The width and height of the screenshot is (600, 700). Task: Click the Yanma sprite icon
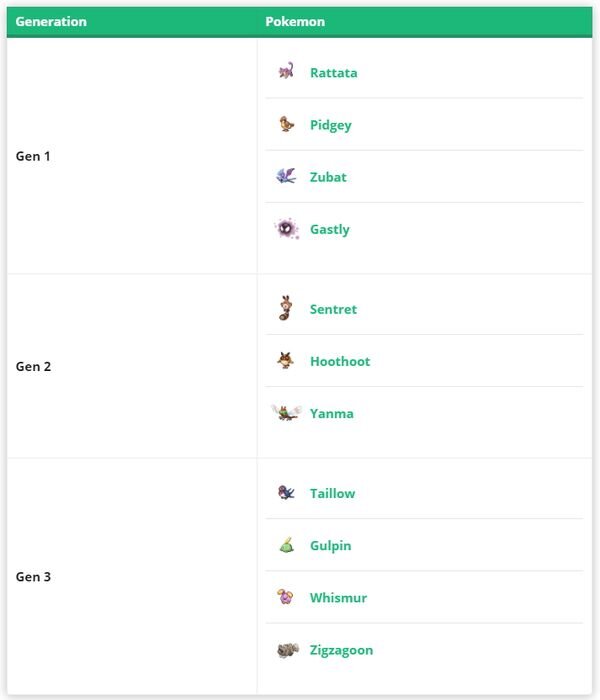(x=286, y=413)
